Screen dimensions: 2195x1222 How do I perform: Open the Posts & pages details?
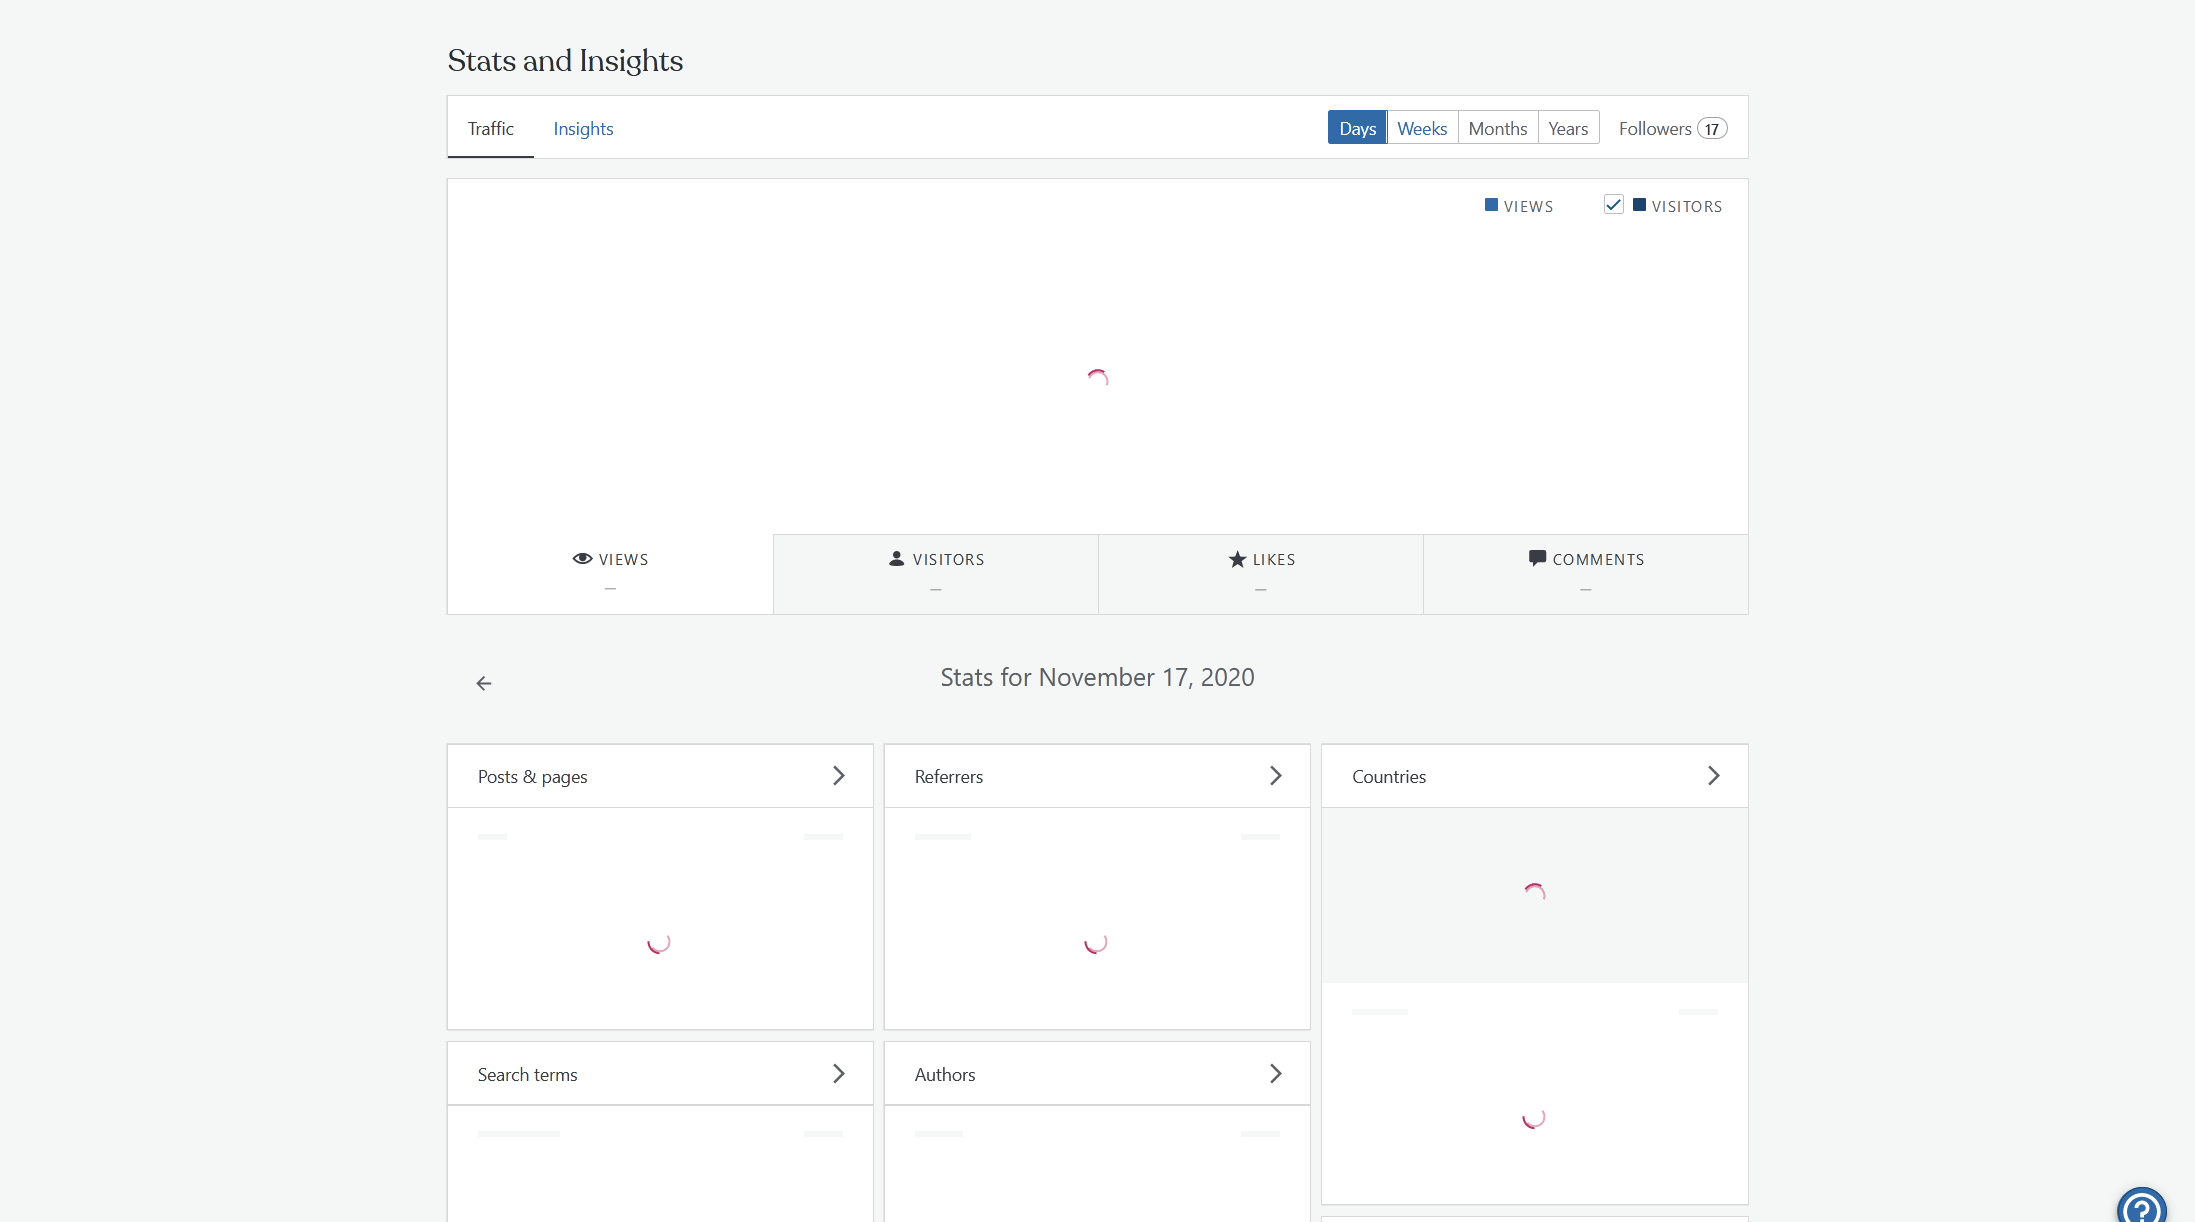point(660,776)
